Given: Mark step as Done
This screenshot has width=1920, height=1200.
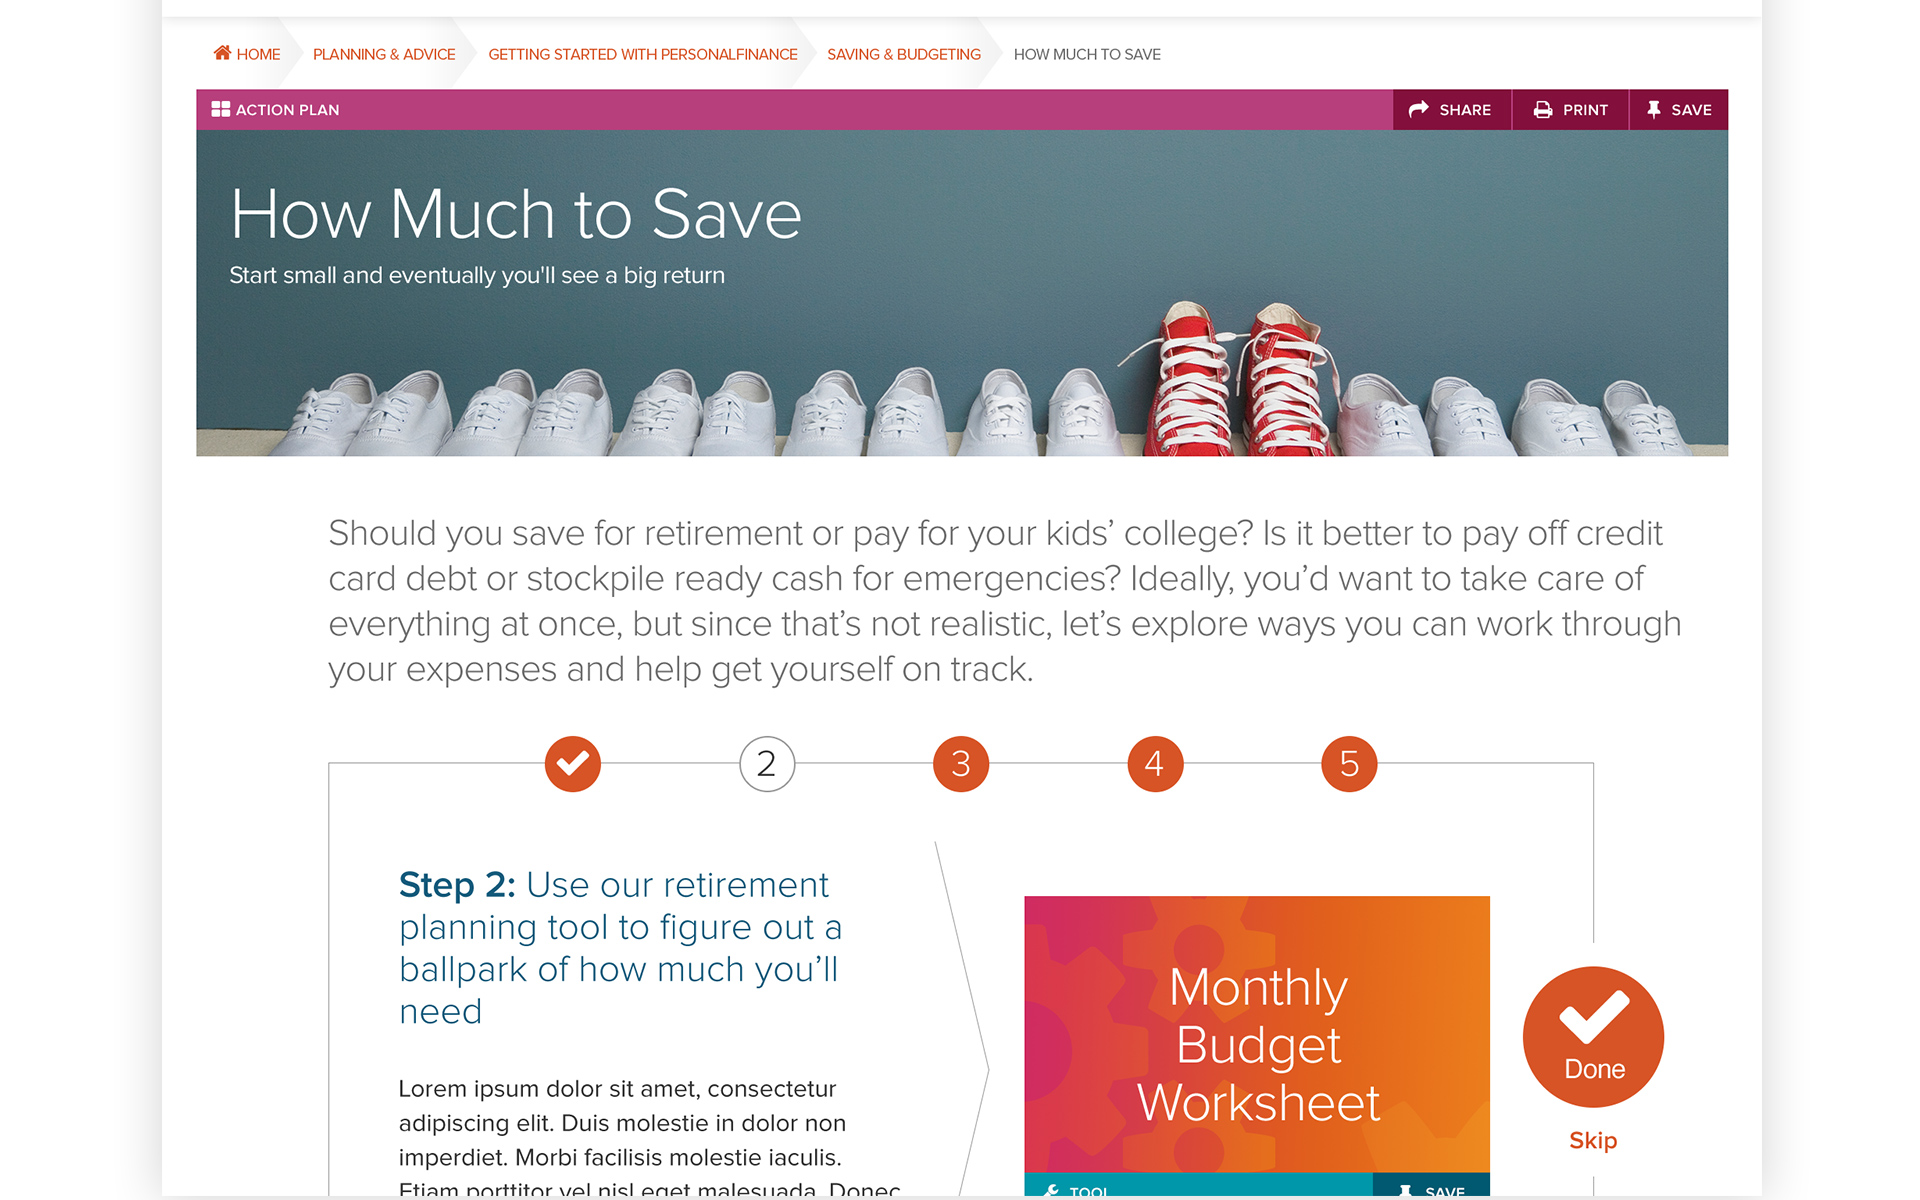Looking at the screenshot, I should [1594, 1037].
